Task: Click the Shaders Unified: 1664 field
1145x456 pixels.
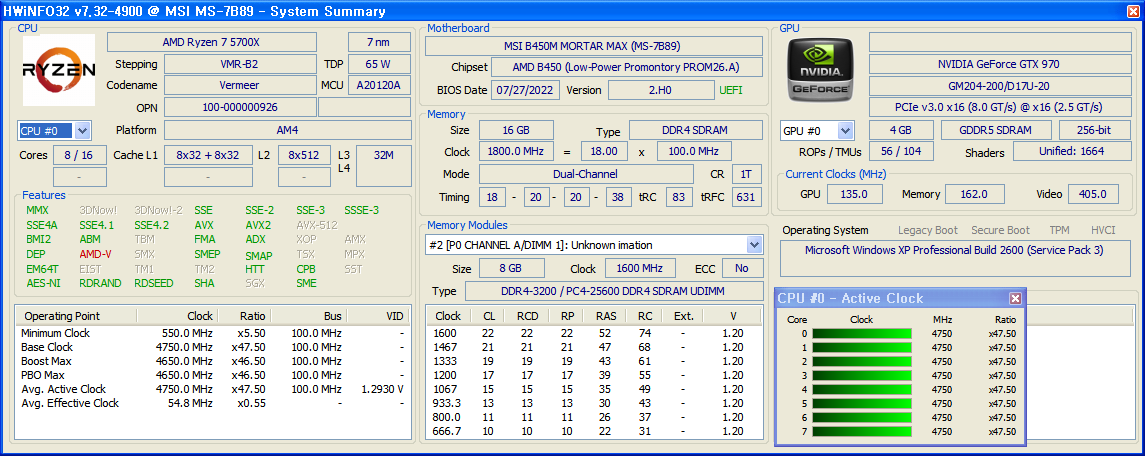Action: pyautogui.click(x=1072, y=152)
